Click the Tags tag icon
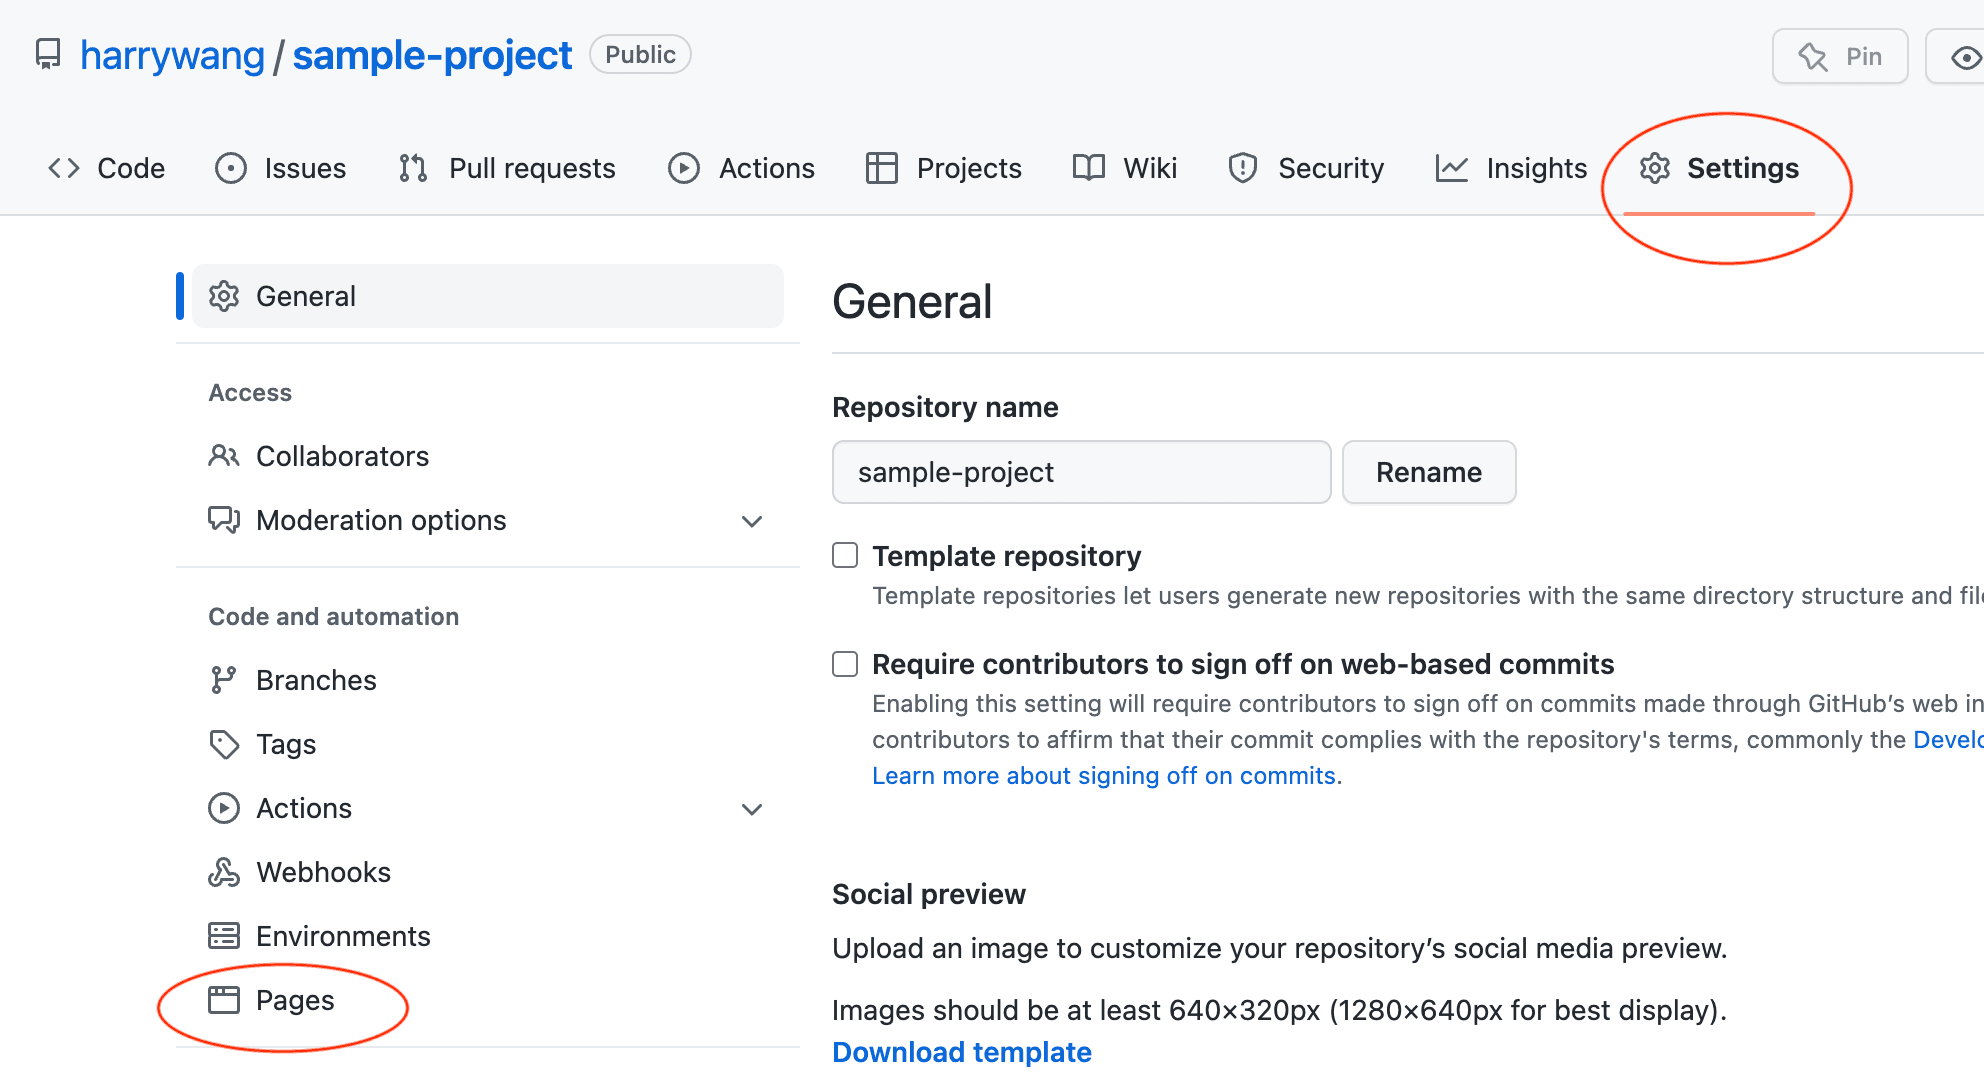 tap(224, 744)
